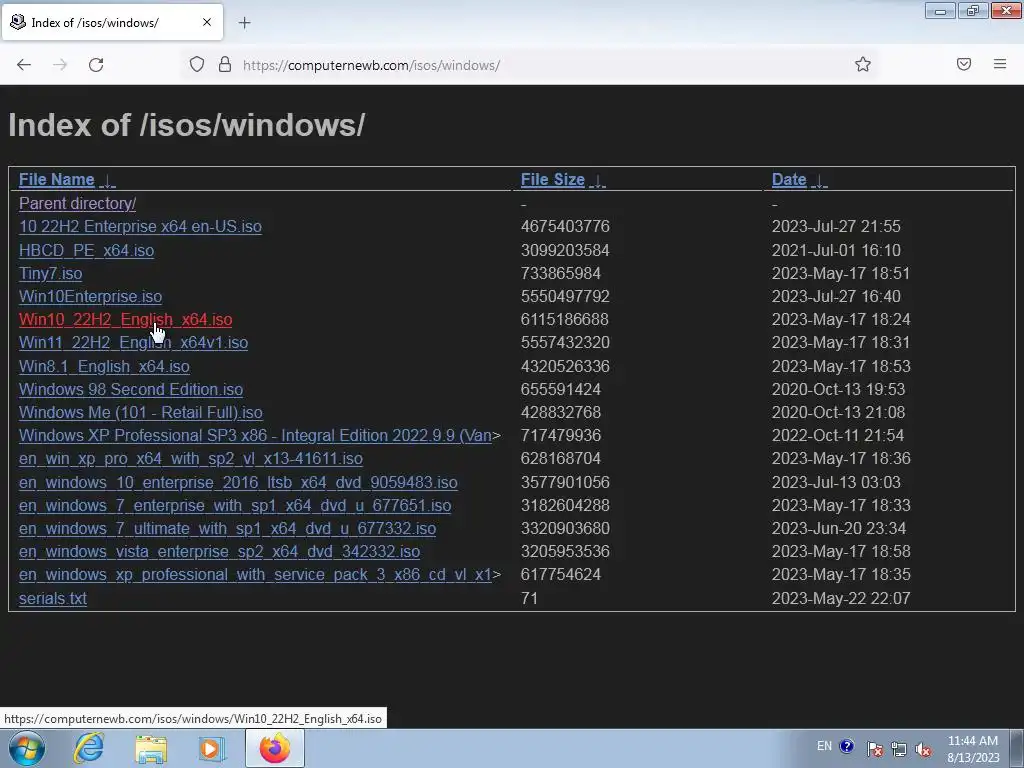Click the Firefox taskbar button
This screenshot has height=768, width=1024.
(x=275, y=748)
